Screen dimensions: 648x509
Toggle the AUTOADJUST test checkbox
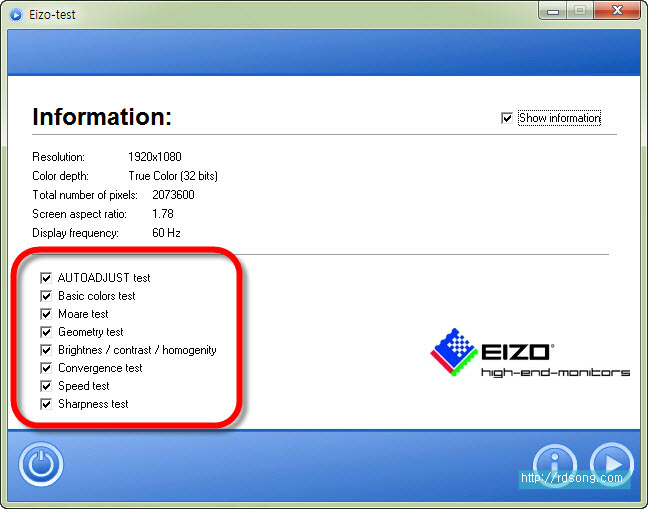[46, 278]
